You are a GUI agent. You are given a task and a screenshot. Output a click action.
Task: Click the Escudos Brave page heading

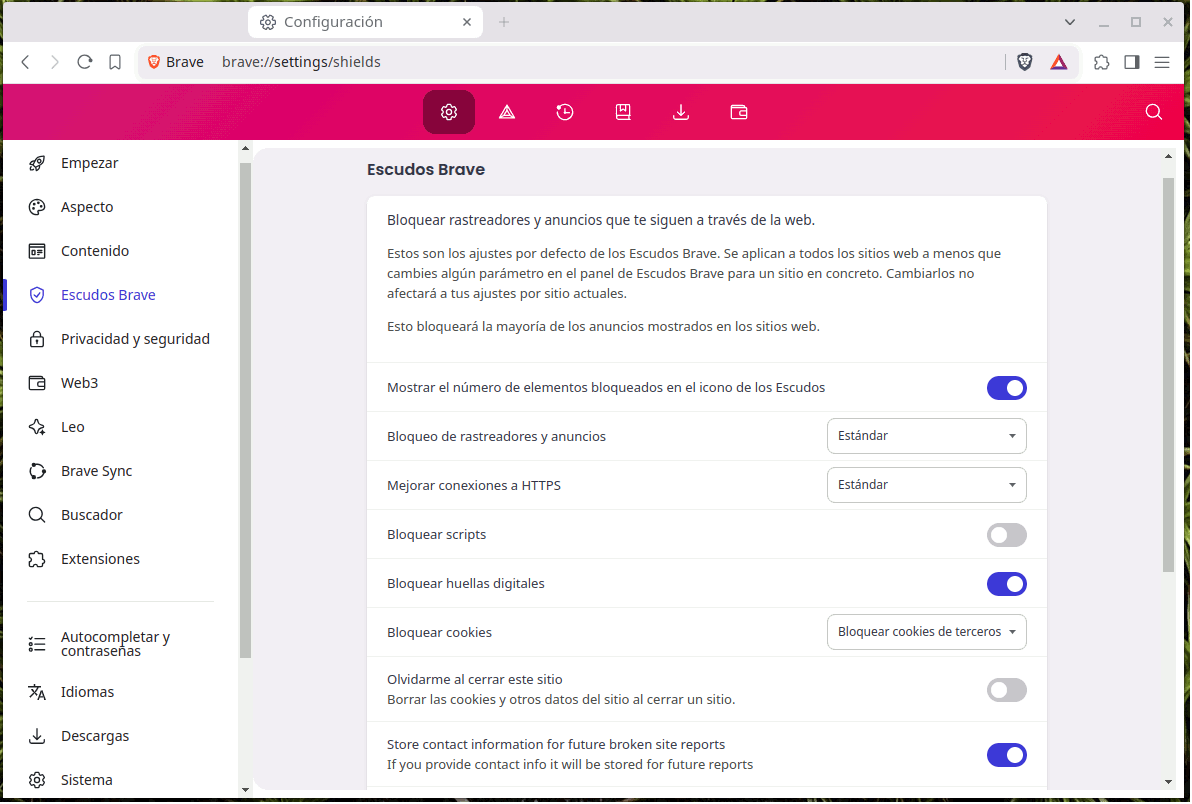pos(426,169)
